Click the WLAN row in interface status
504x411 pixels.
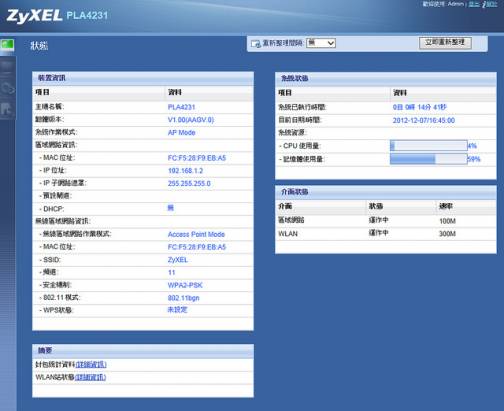386,234
